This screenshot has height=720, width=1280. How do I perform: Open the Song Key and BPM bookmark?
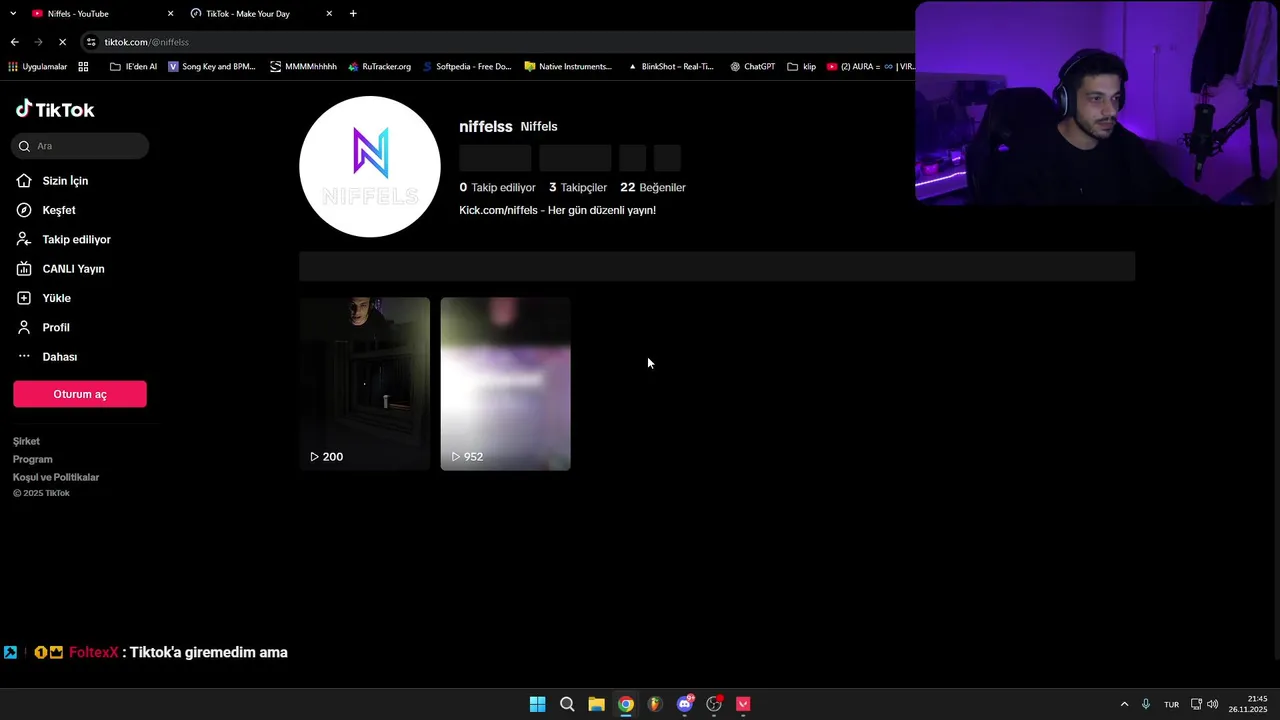pyautogui.click(x=212, y=67)
